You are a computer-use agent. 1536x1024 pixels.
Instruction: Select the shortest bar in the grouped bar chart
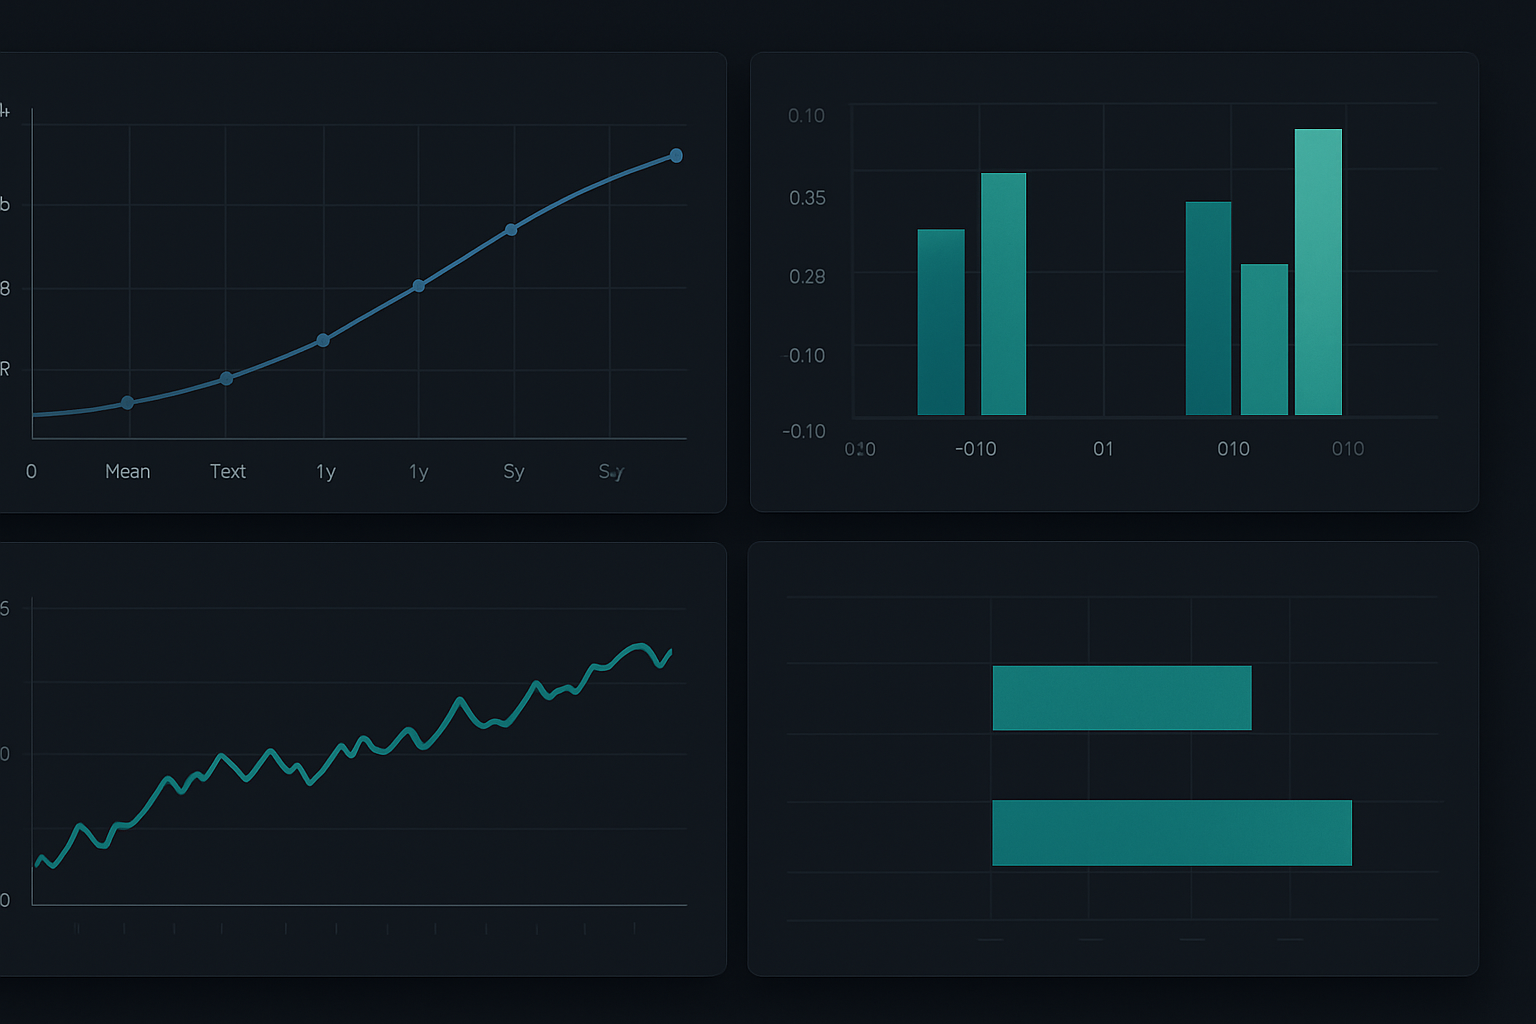click(1264, 340)
